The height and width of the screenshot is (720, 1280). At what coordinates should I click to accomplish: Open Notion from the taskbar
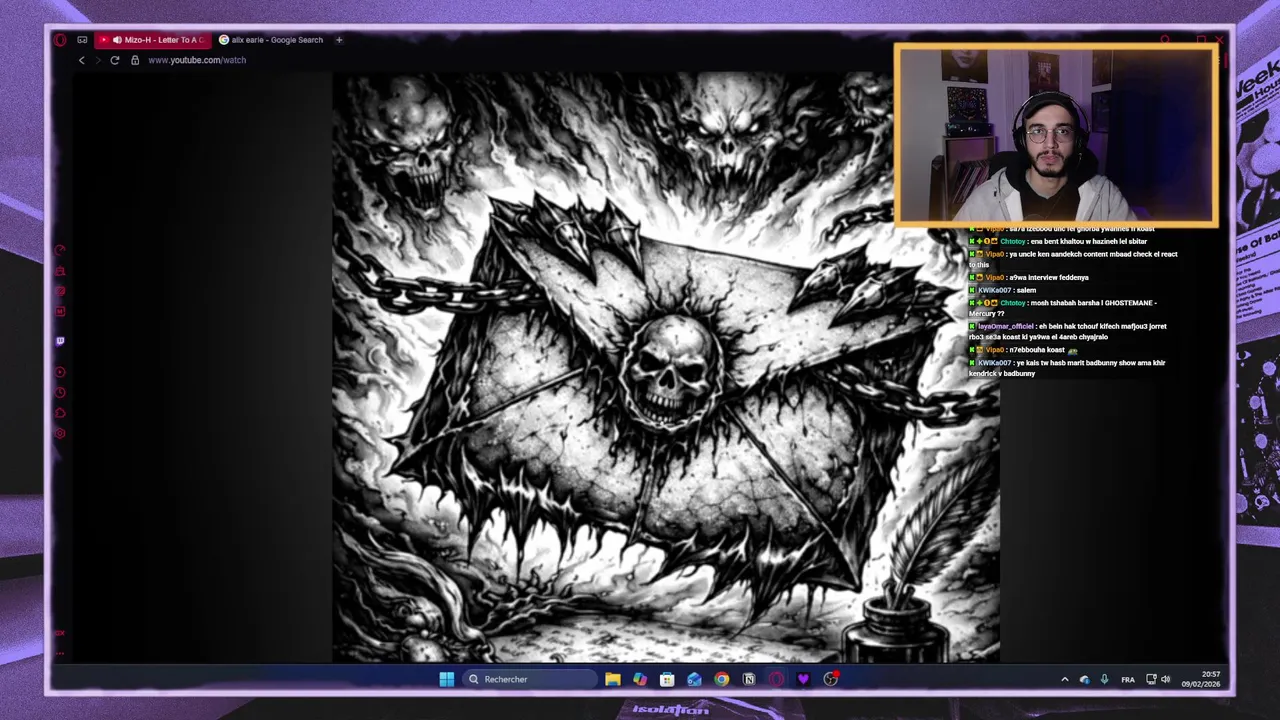tap(748, 679)
